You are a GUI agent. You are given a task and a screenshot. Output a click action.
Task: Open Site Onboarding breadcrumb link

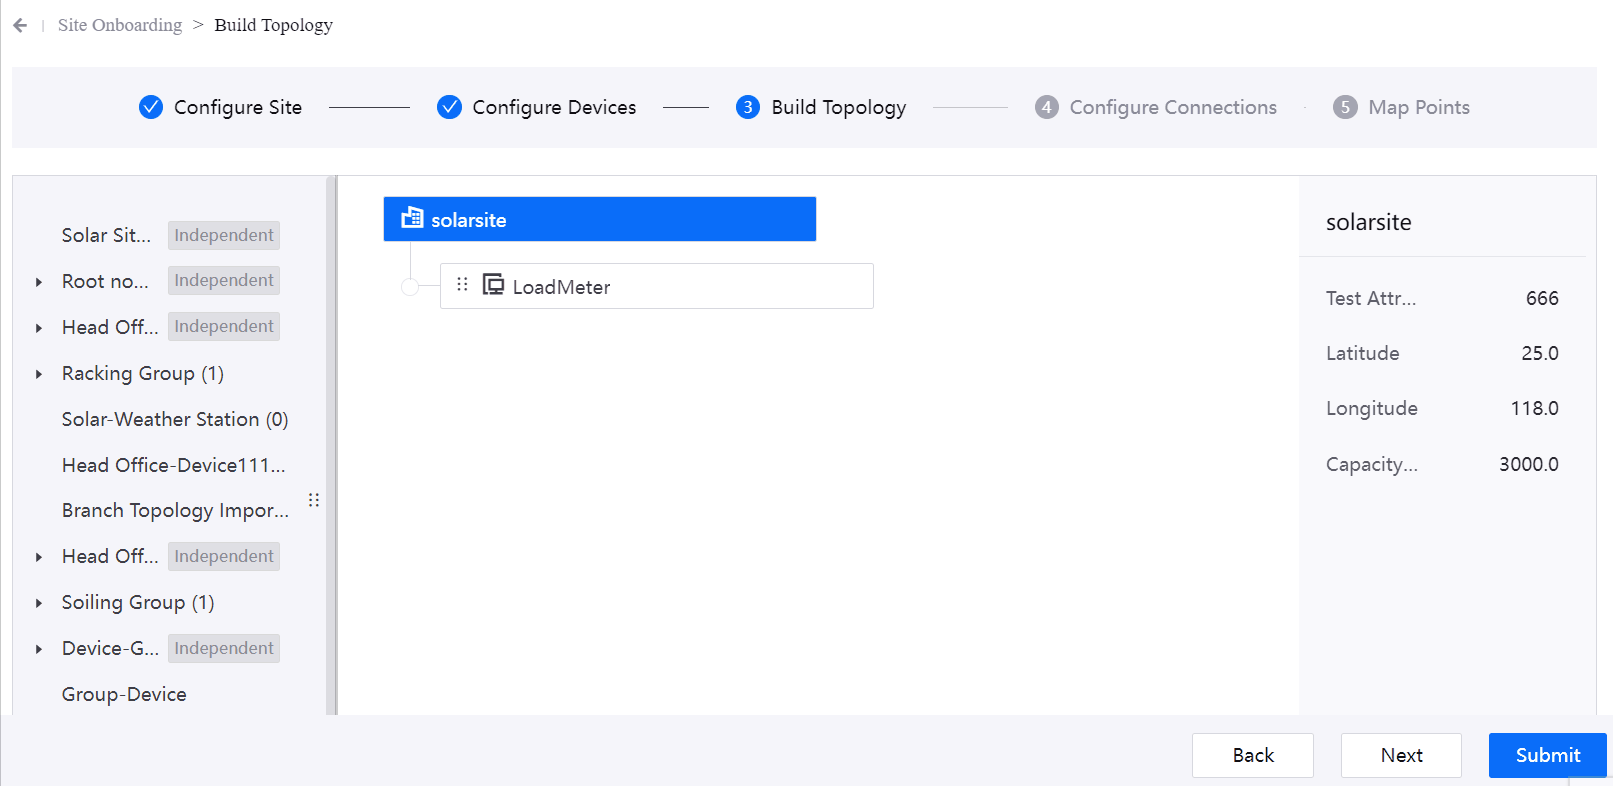(x=120, y=25)
